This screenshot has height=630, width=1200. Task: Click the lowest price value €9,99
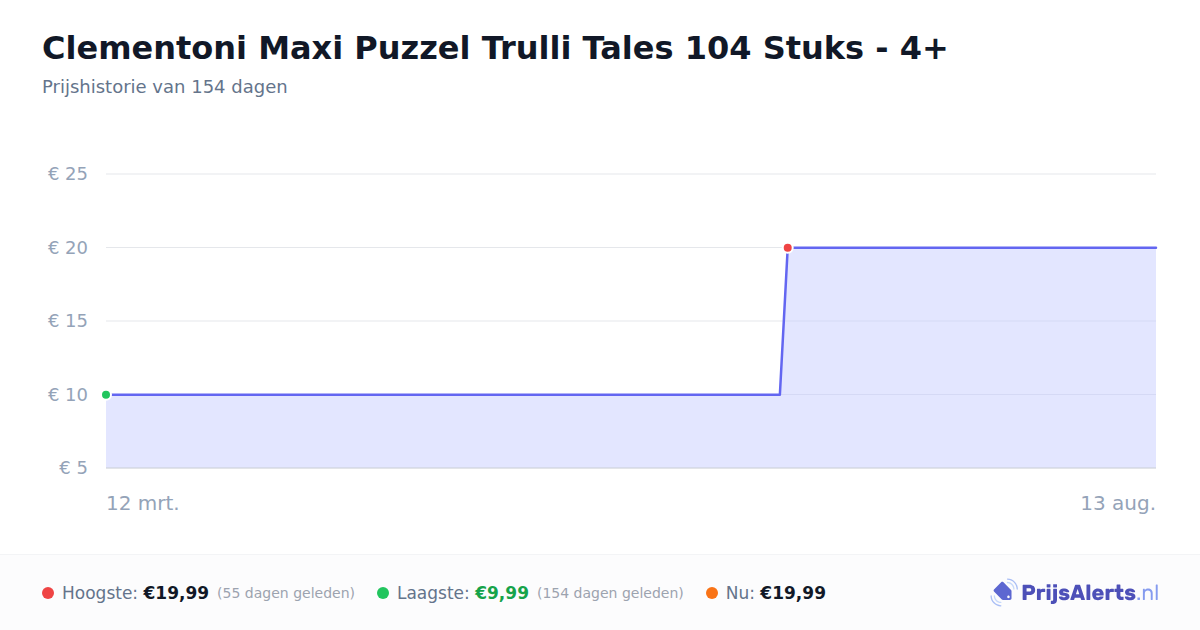501,593
